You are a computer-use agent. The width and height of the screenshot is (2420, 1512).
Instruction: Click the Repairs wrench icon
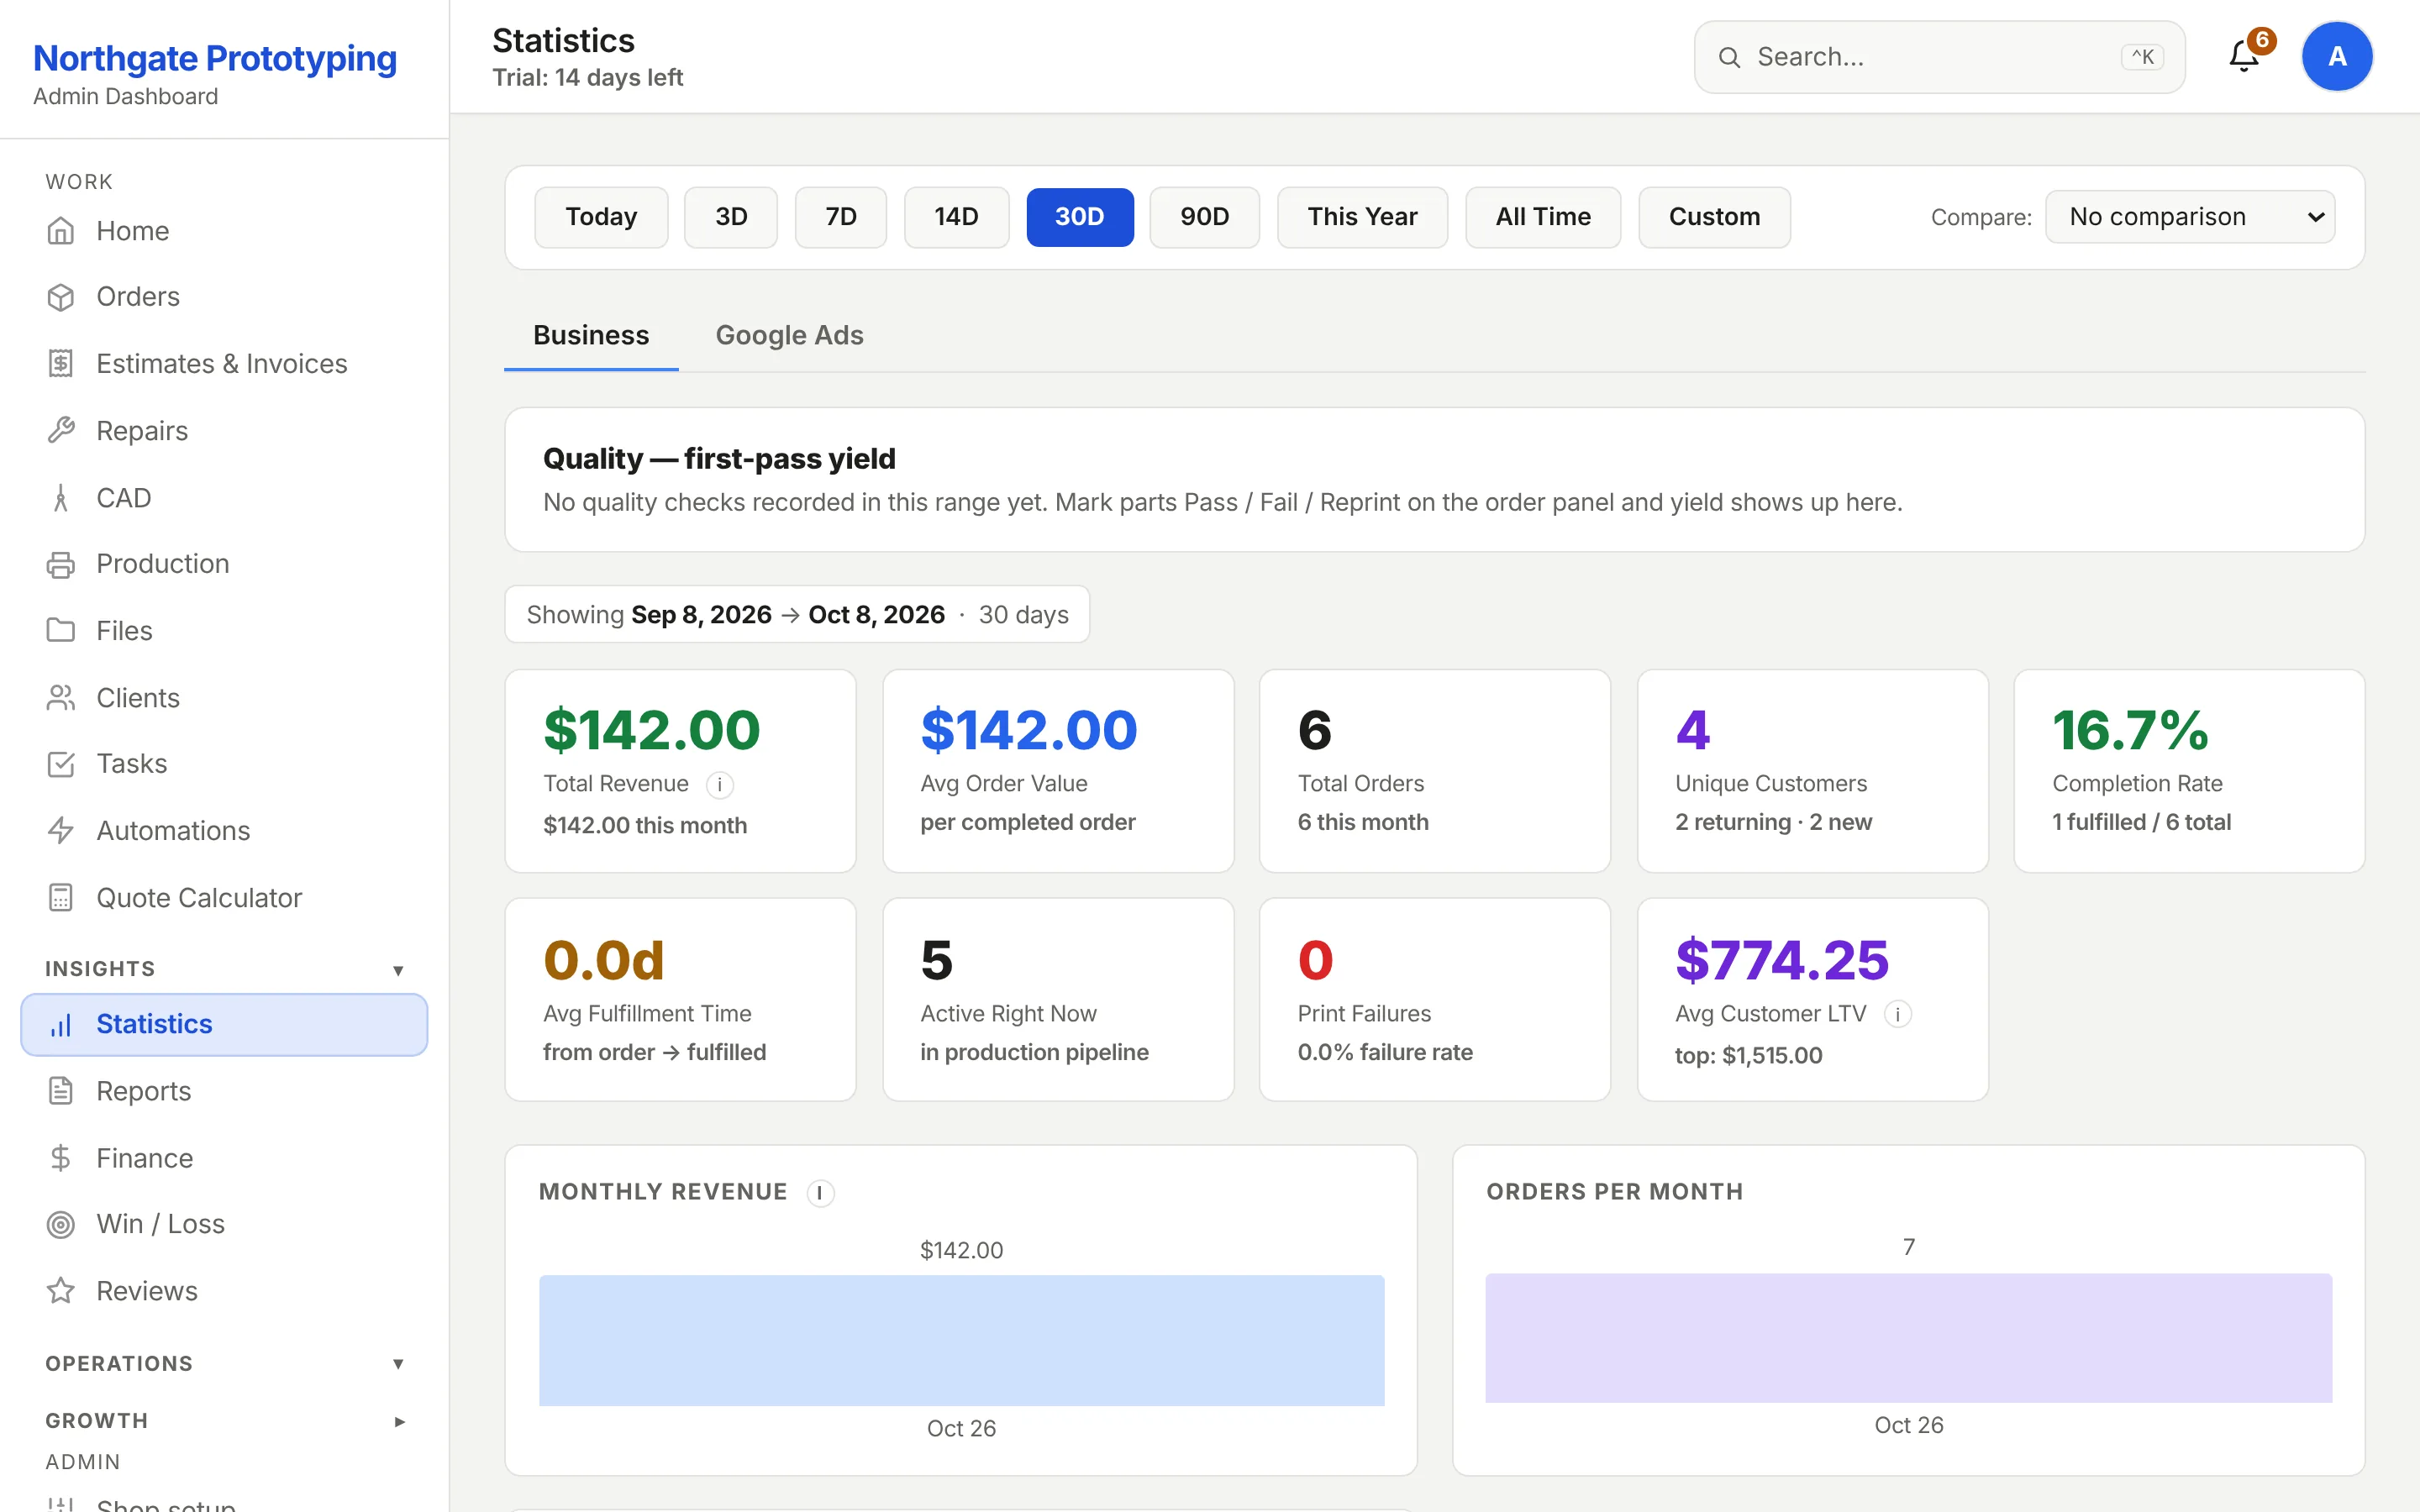61,431
